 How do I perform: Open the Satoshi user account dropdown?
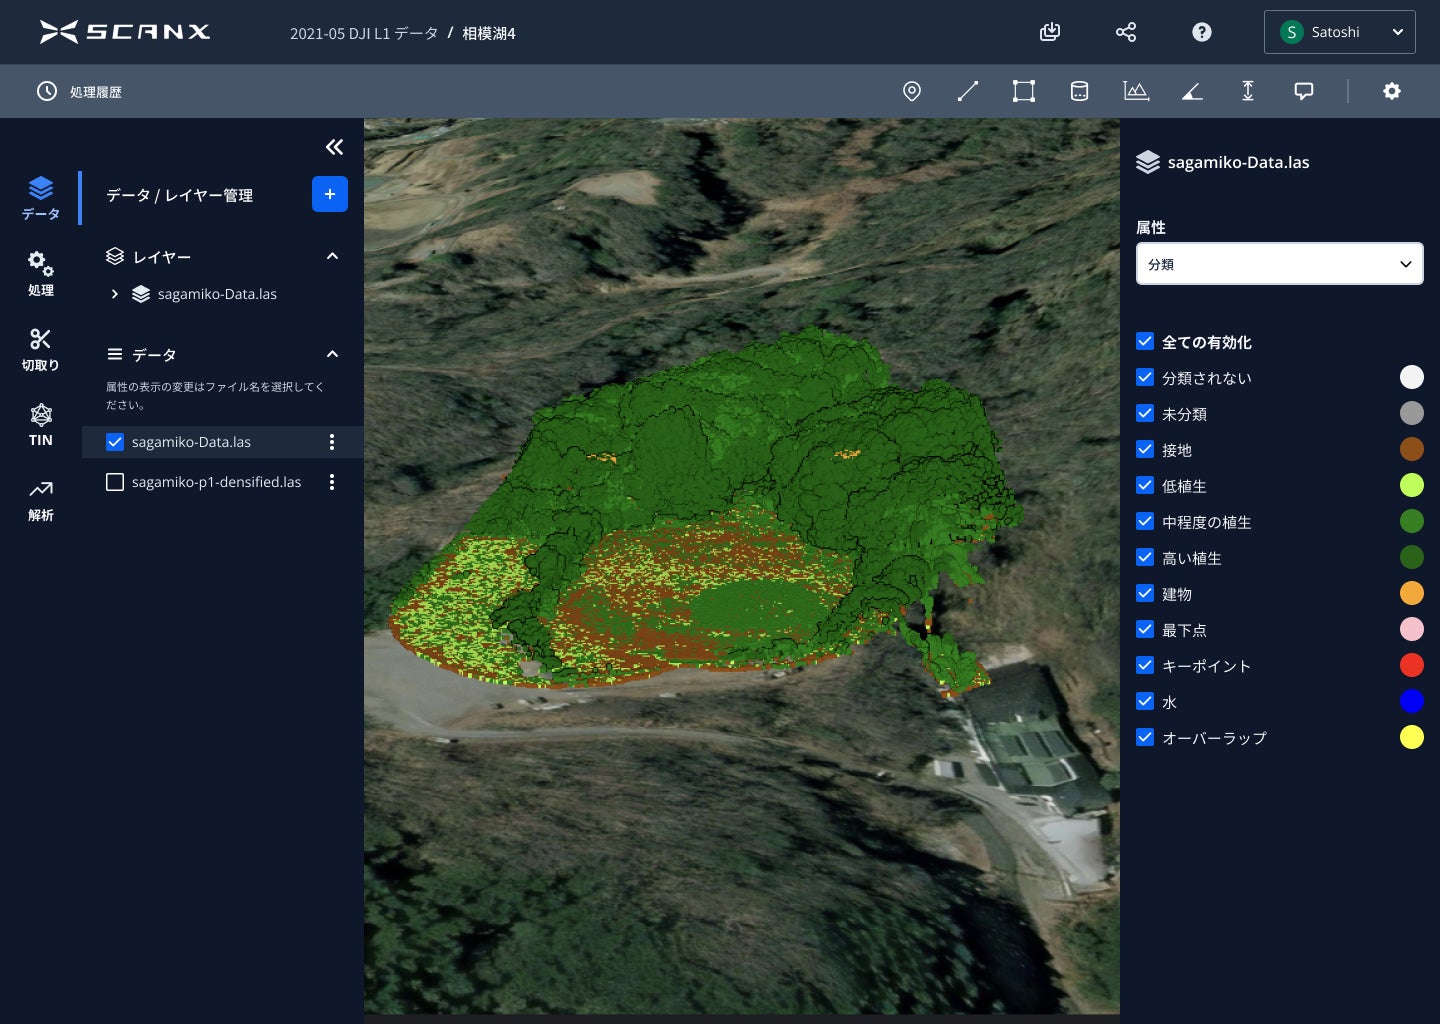coord(1339,32)
